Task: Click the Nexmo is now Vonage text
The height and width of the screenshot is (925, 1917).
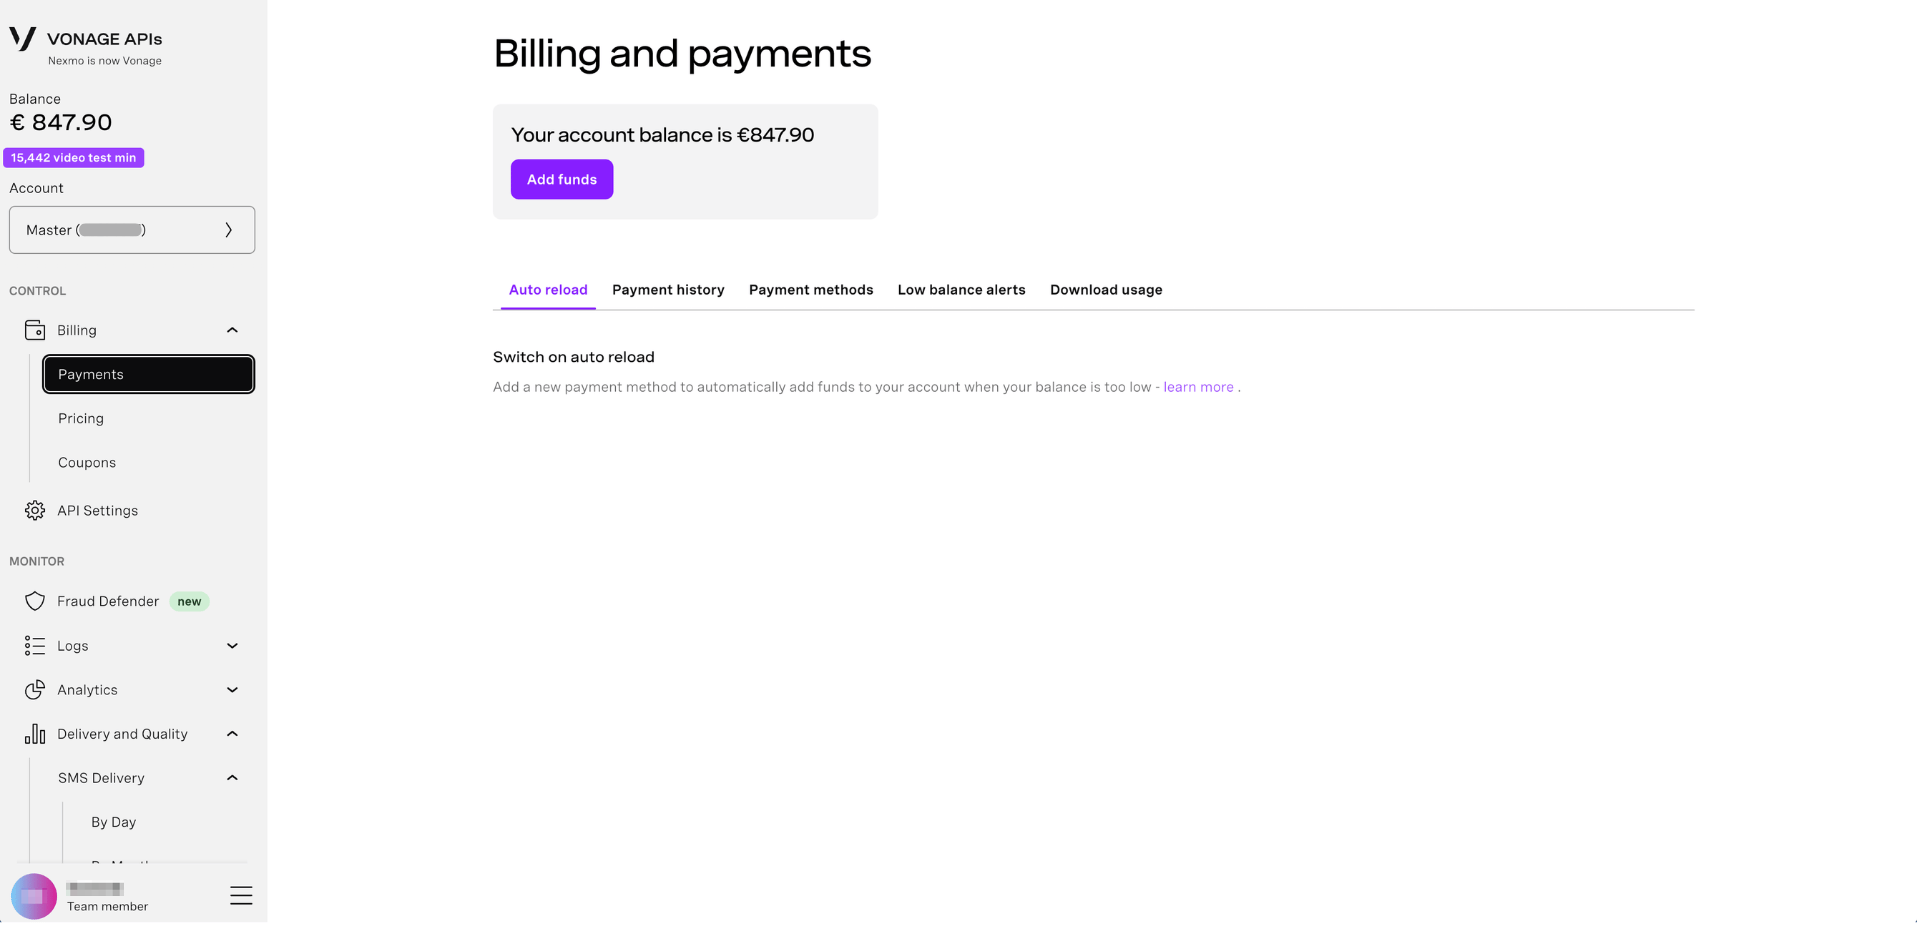Action: click(105, 61)
